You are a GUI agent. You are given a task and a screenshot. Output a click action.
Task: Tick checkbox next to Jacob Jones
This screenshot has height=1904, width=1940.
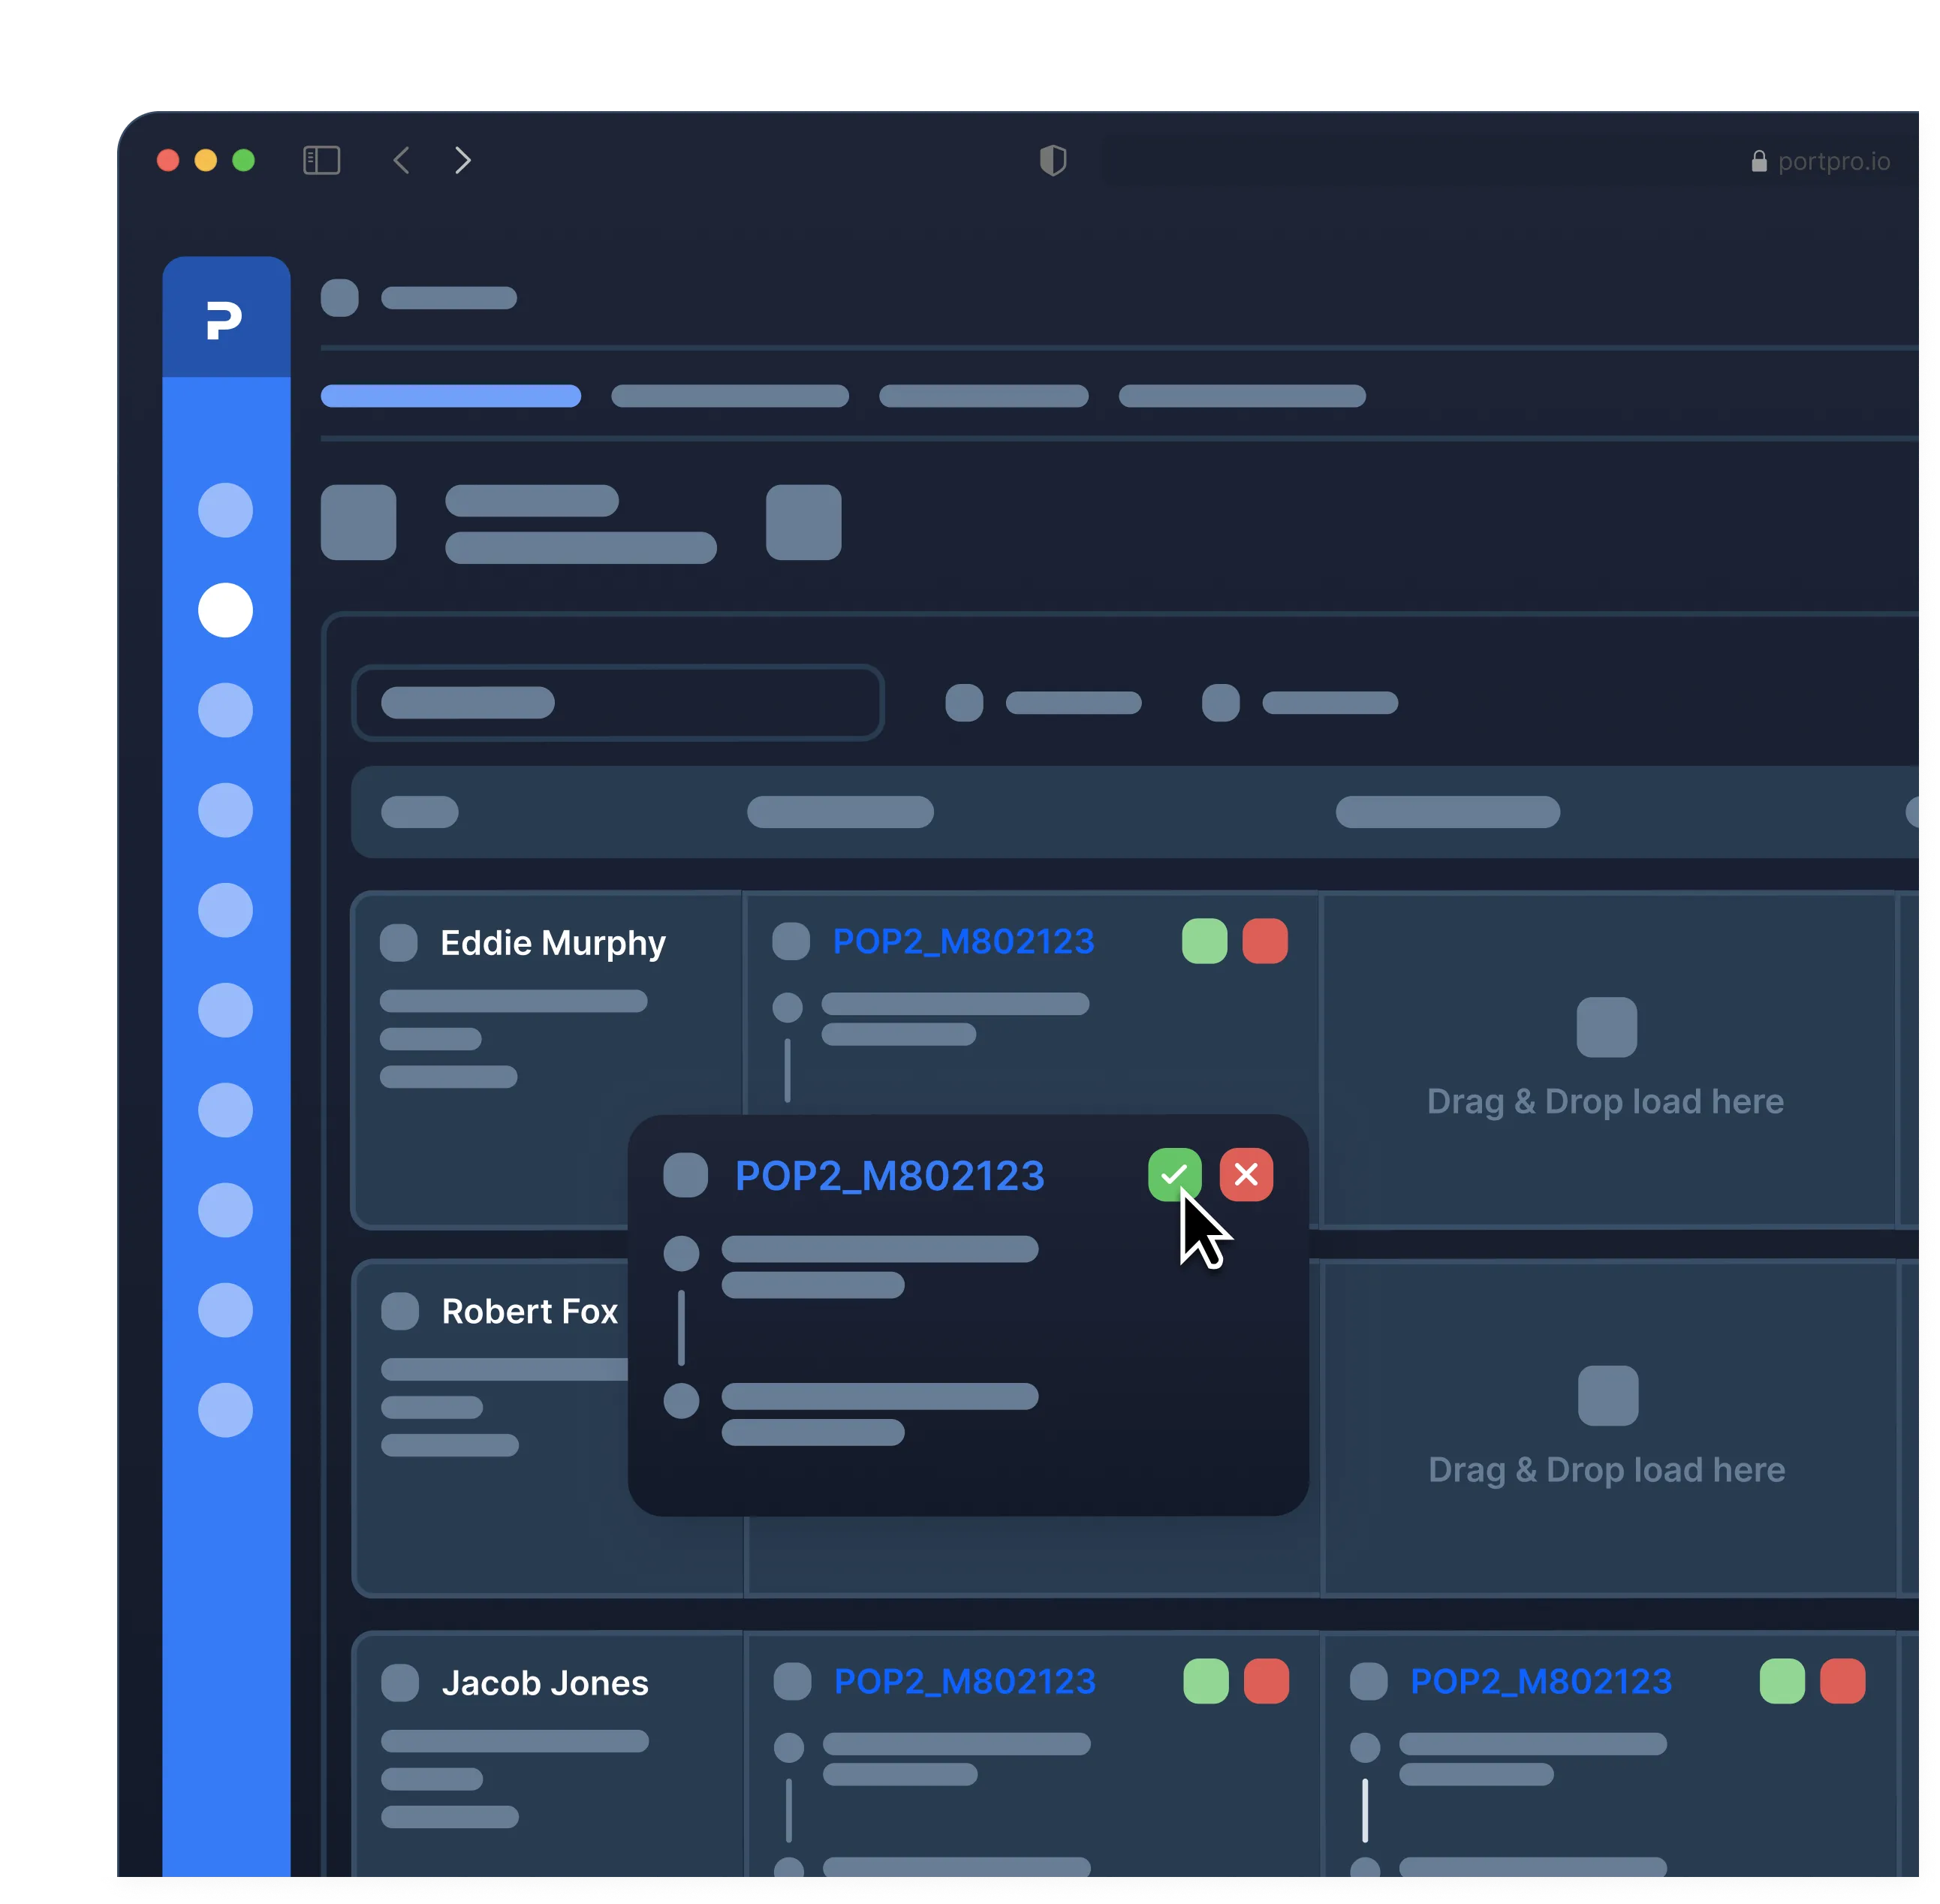pyautogui.click(x=400, y=1682)
